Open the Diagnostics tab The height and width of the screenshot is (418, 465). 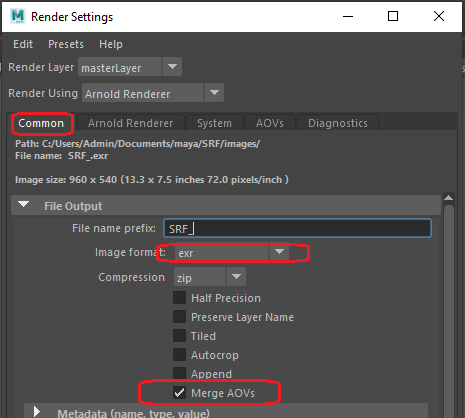pos(338,123)
